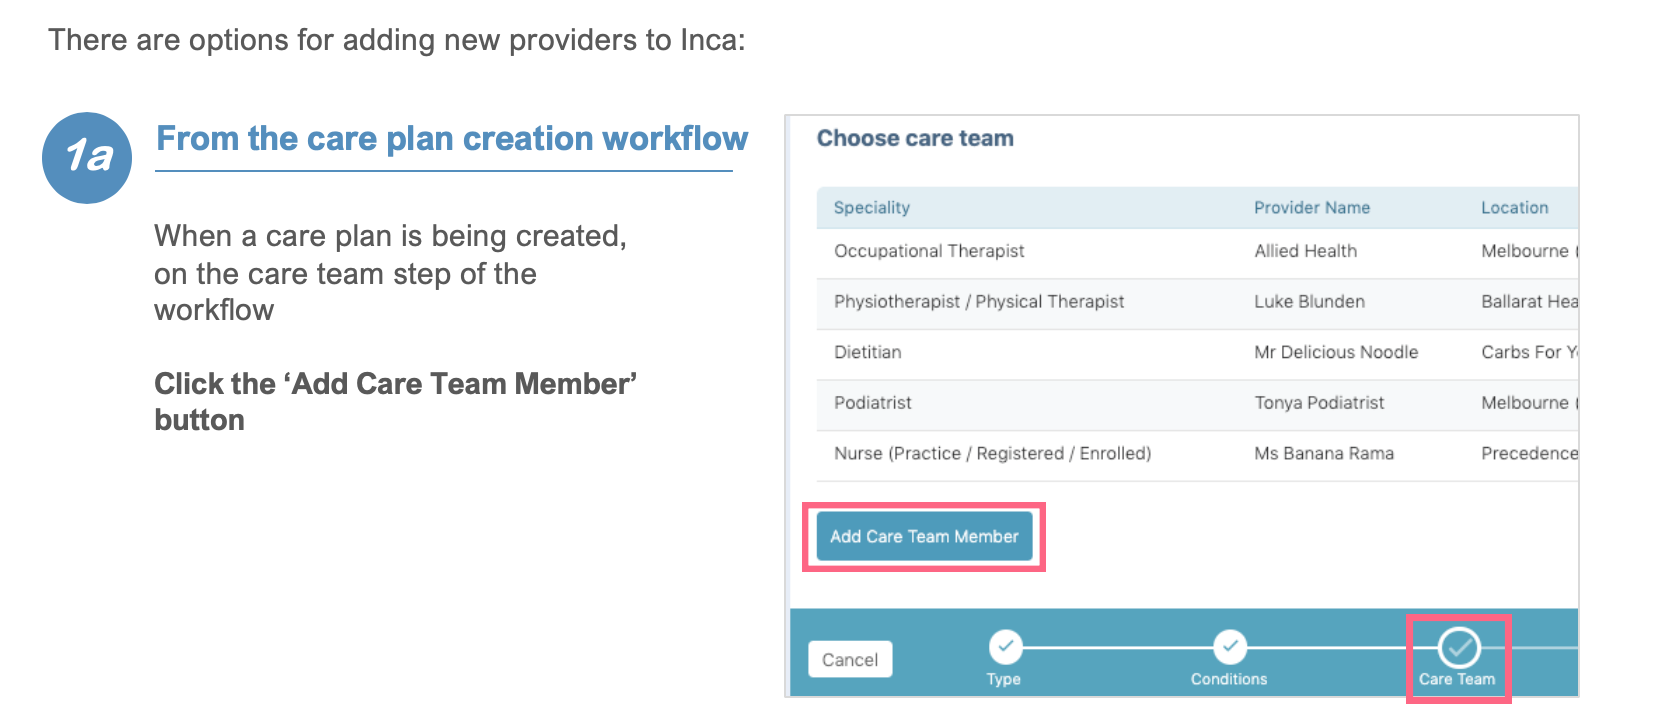Click the Location column header
This screenshot has height=714, width=1658.
(x=1514, y=207)
